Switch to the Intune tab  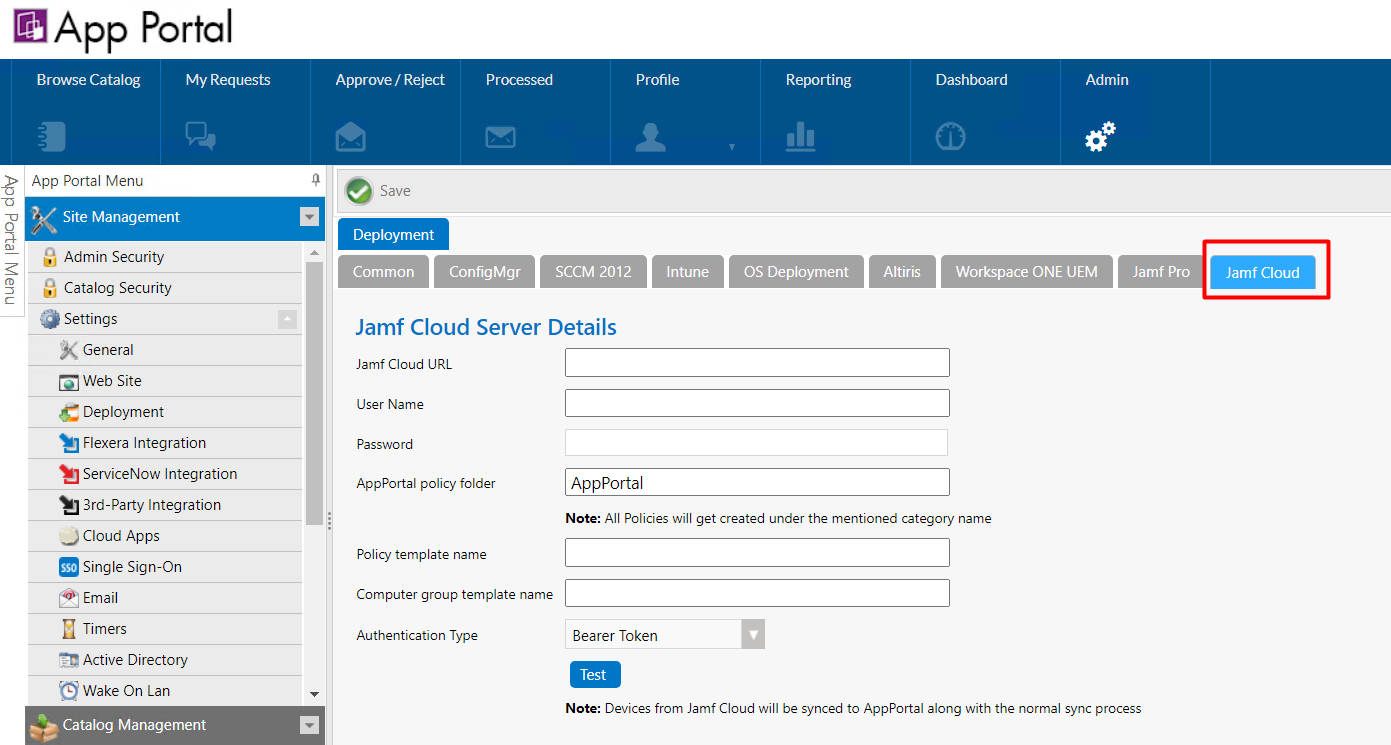(687, 272)
